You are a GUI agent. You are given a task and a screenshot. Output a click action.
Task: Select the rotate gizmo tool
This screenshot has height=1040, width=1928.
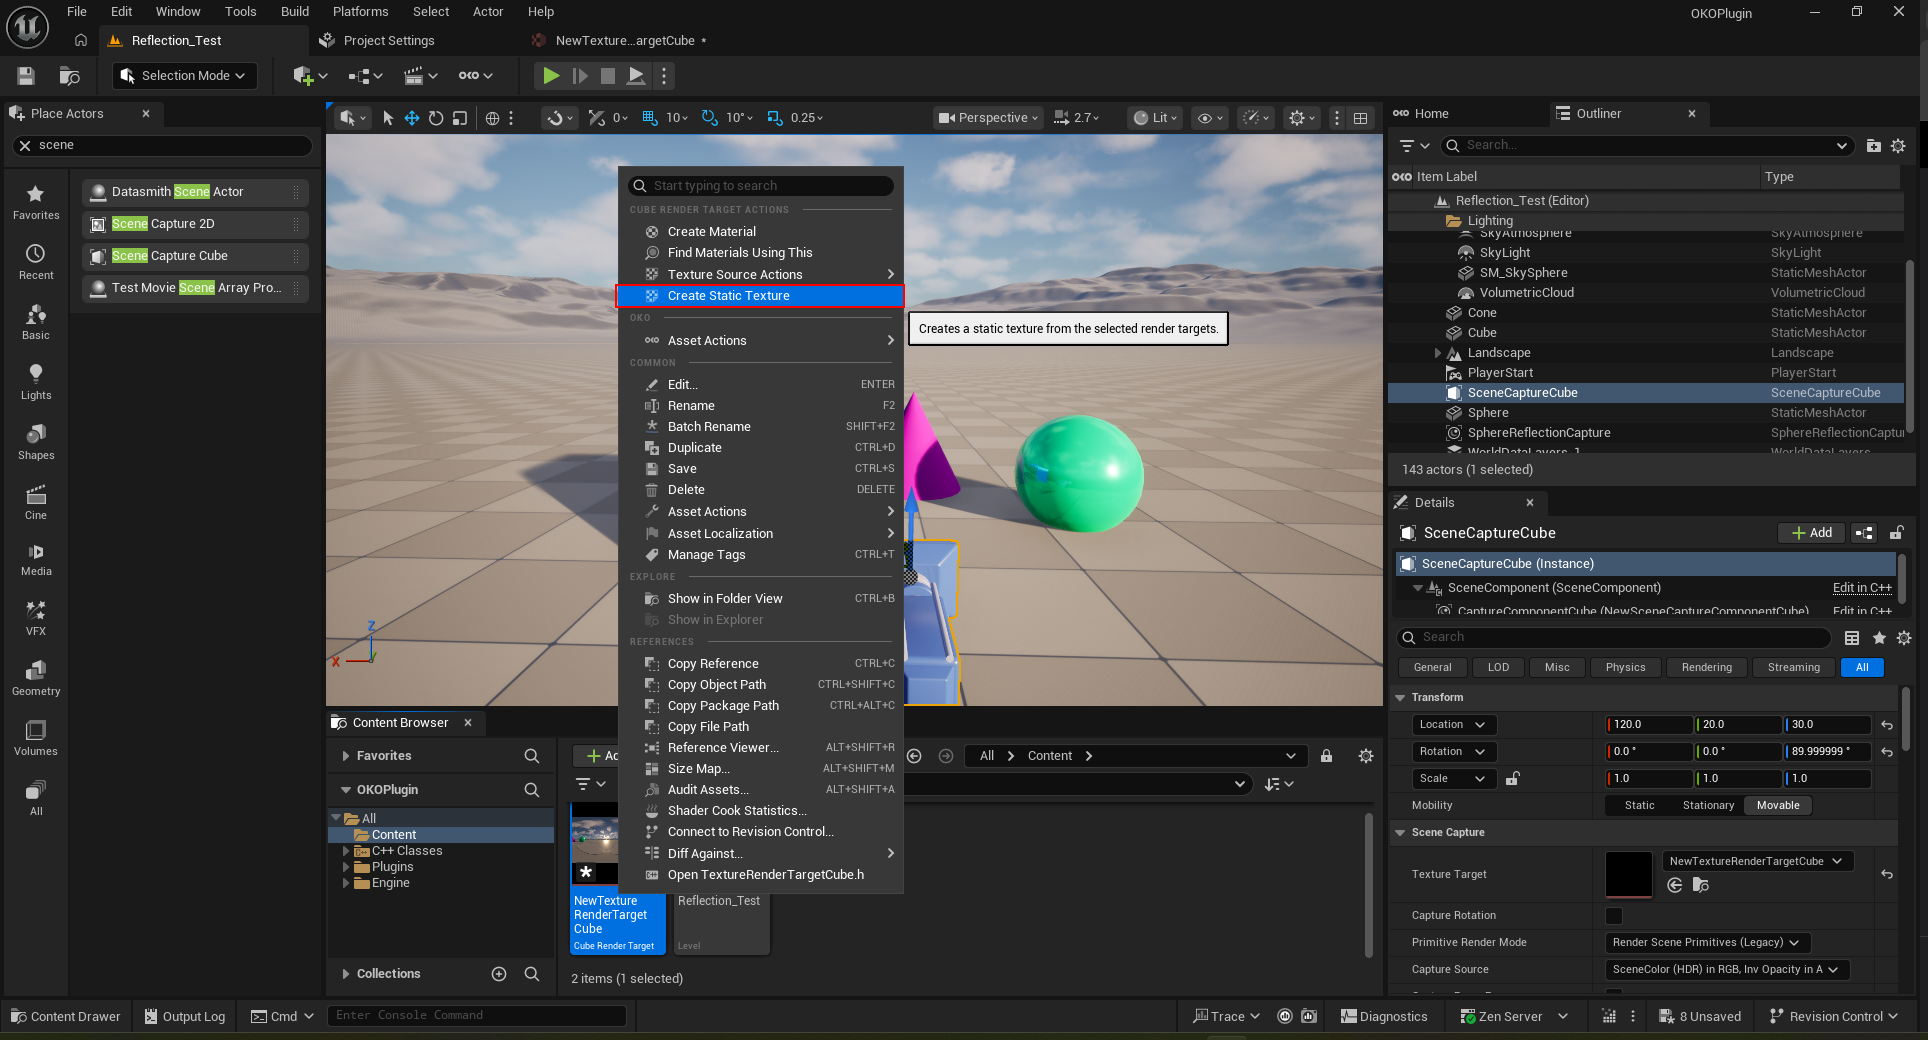click(x=436, y=118)
